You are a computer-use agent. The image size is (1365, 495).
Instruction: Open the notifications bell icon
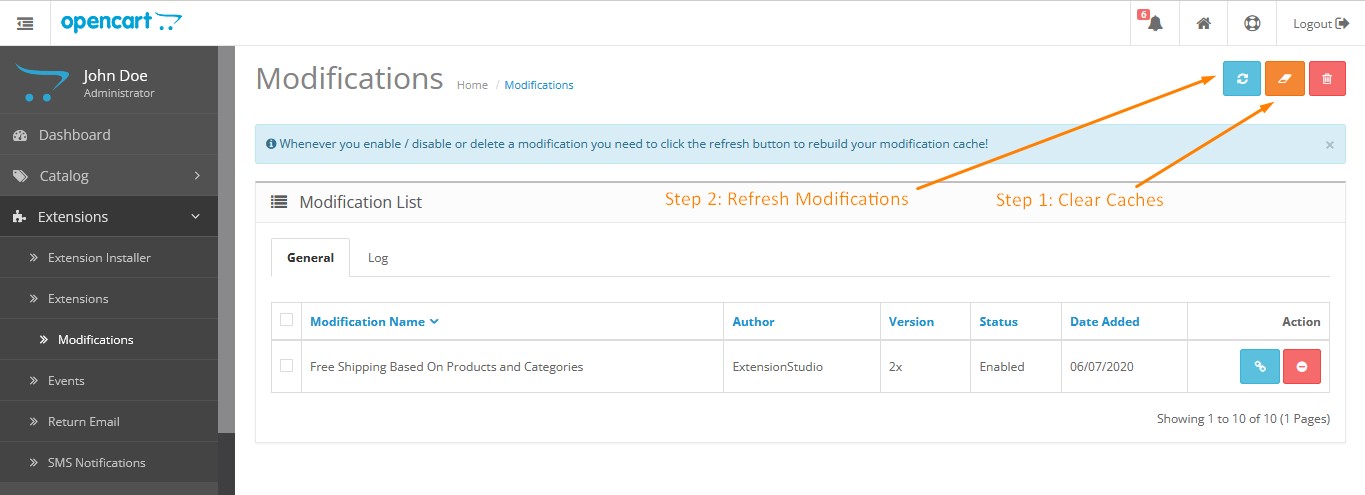[1155, 23]
